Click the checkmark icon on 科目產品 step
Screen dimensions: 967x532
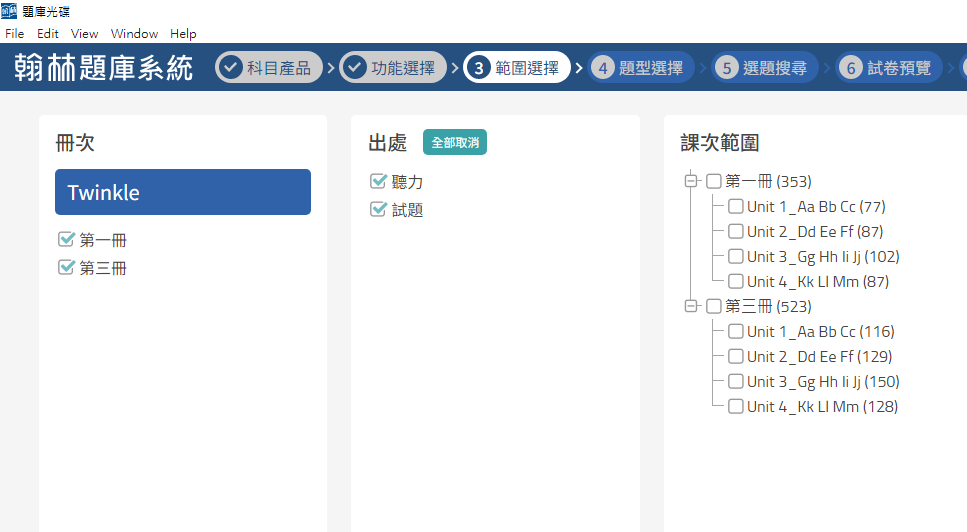(231, 67)
